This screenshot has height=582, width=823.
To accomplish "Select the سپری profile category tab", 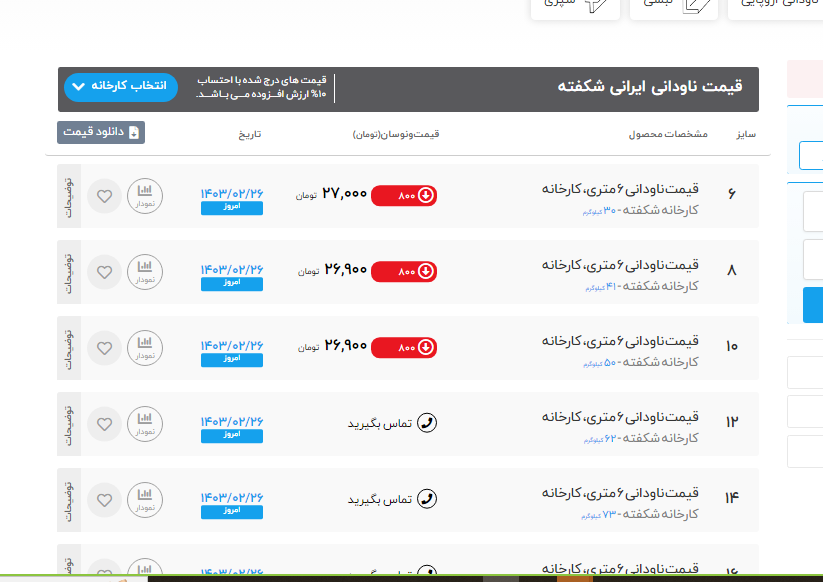I will (x=576, y=5).
